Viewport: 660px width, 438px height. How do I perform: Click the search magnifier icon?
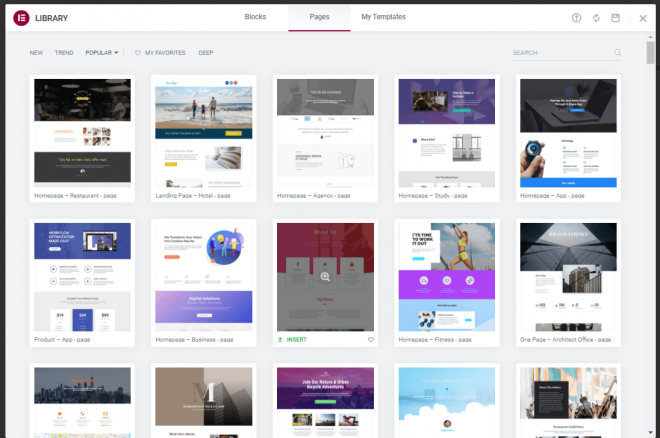pyautogui.click(x=617, y=53)
